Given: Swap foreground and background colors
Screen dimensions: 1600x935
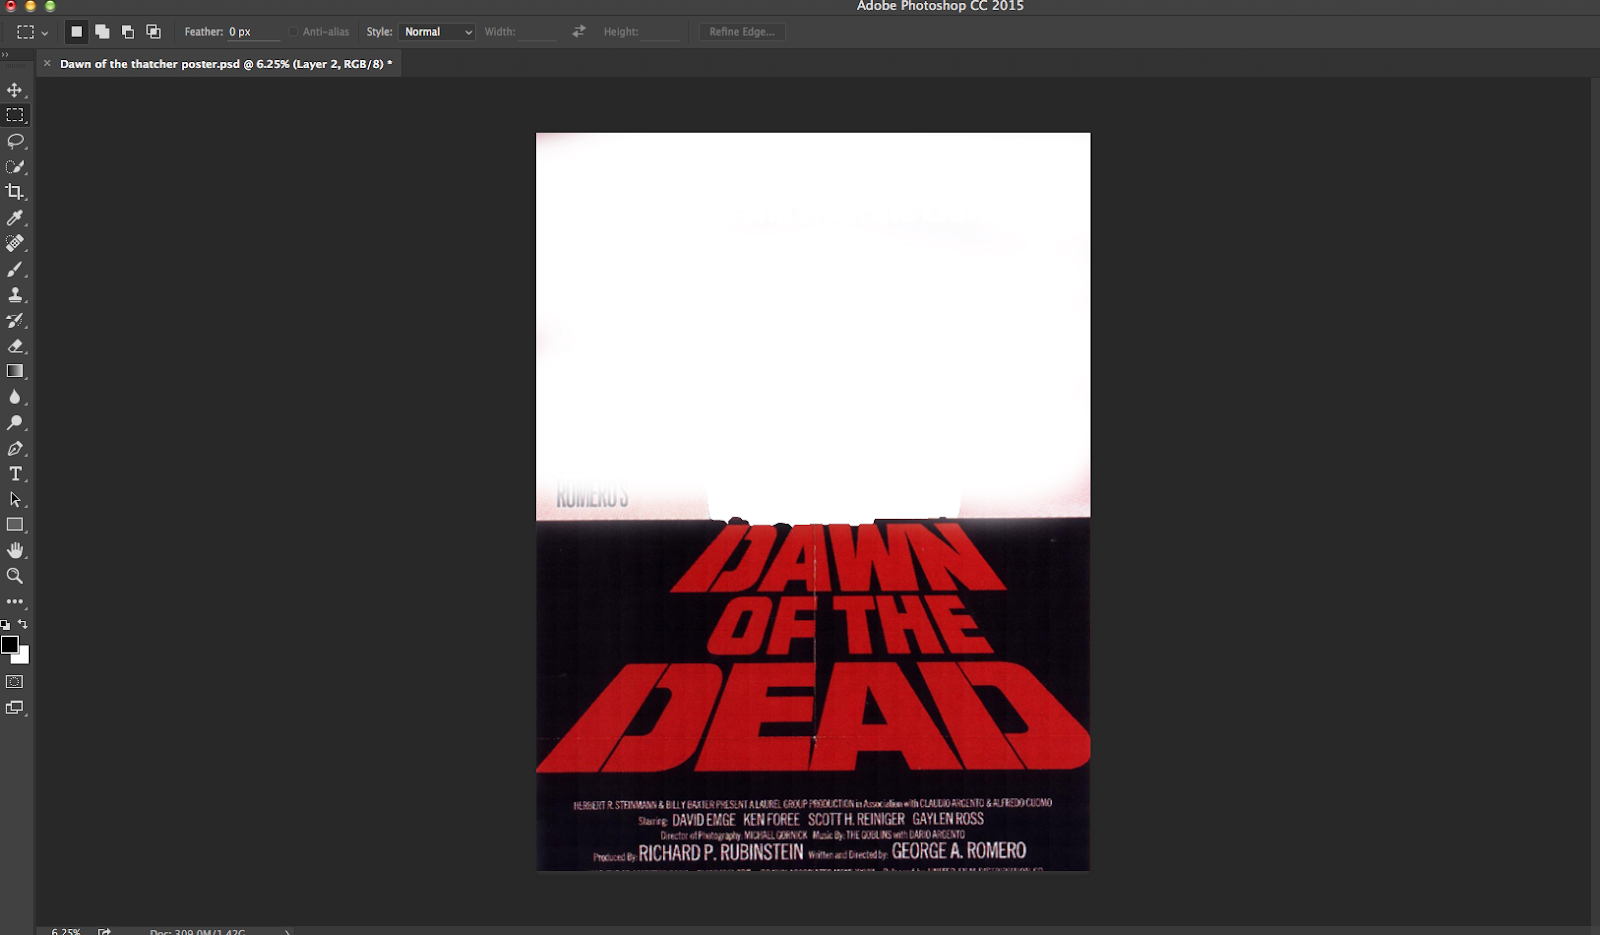Looking at the screenshot, I should coord(23,624).
